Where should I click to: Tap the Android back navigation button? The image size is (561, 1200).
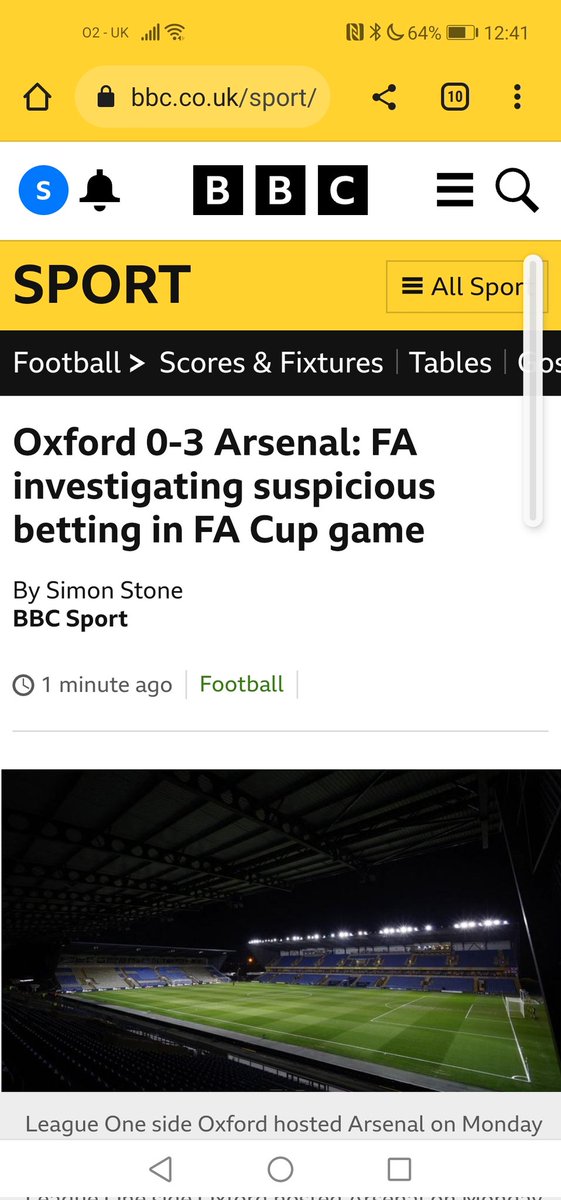coord(161,1168)
